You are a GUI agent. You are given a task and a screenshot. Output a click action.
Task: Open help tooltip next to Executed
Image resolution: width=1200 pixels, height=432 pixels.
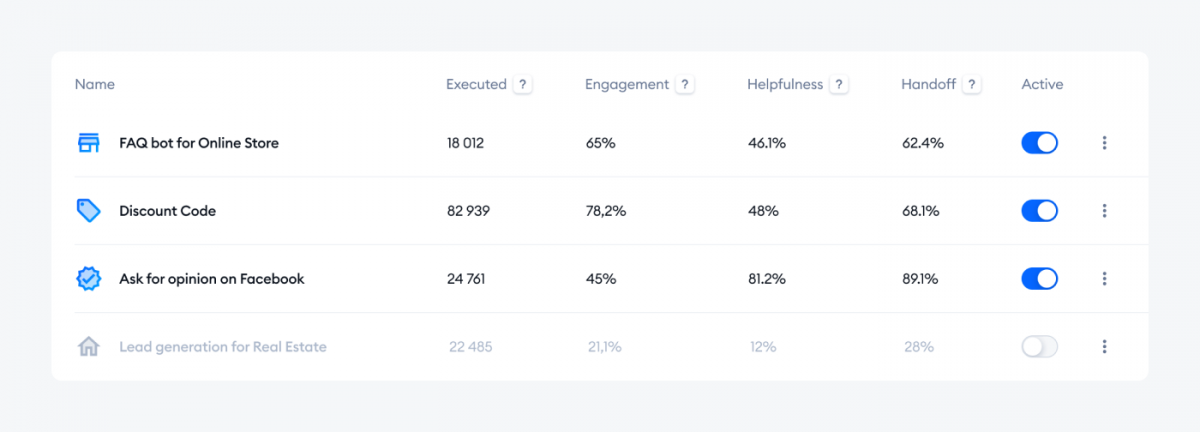click(523, 85)
